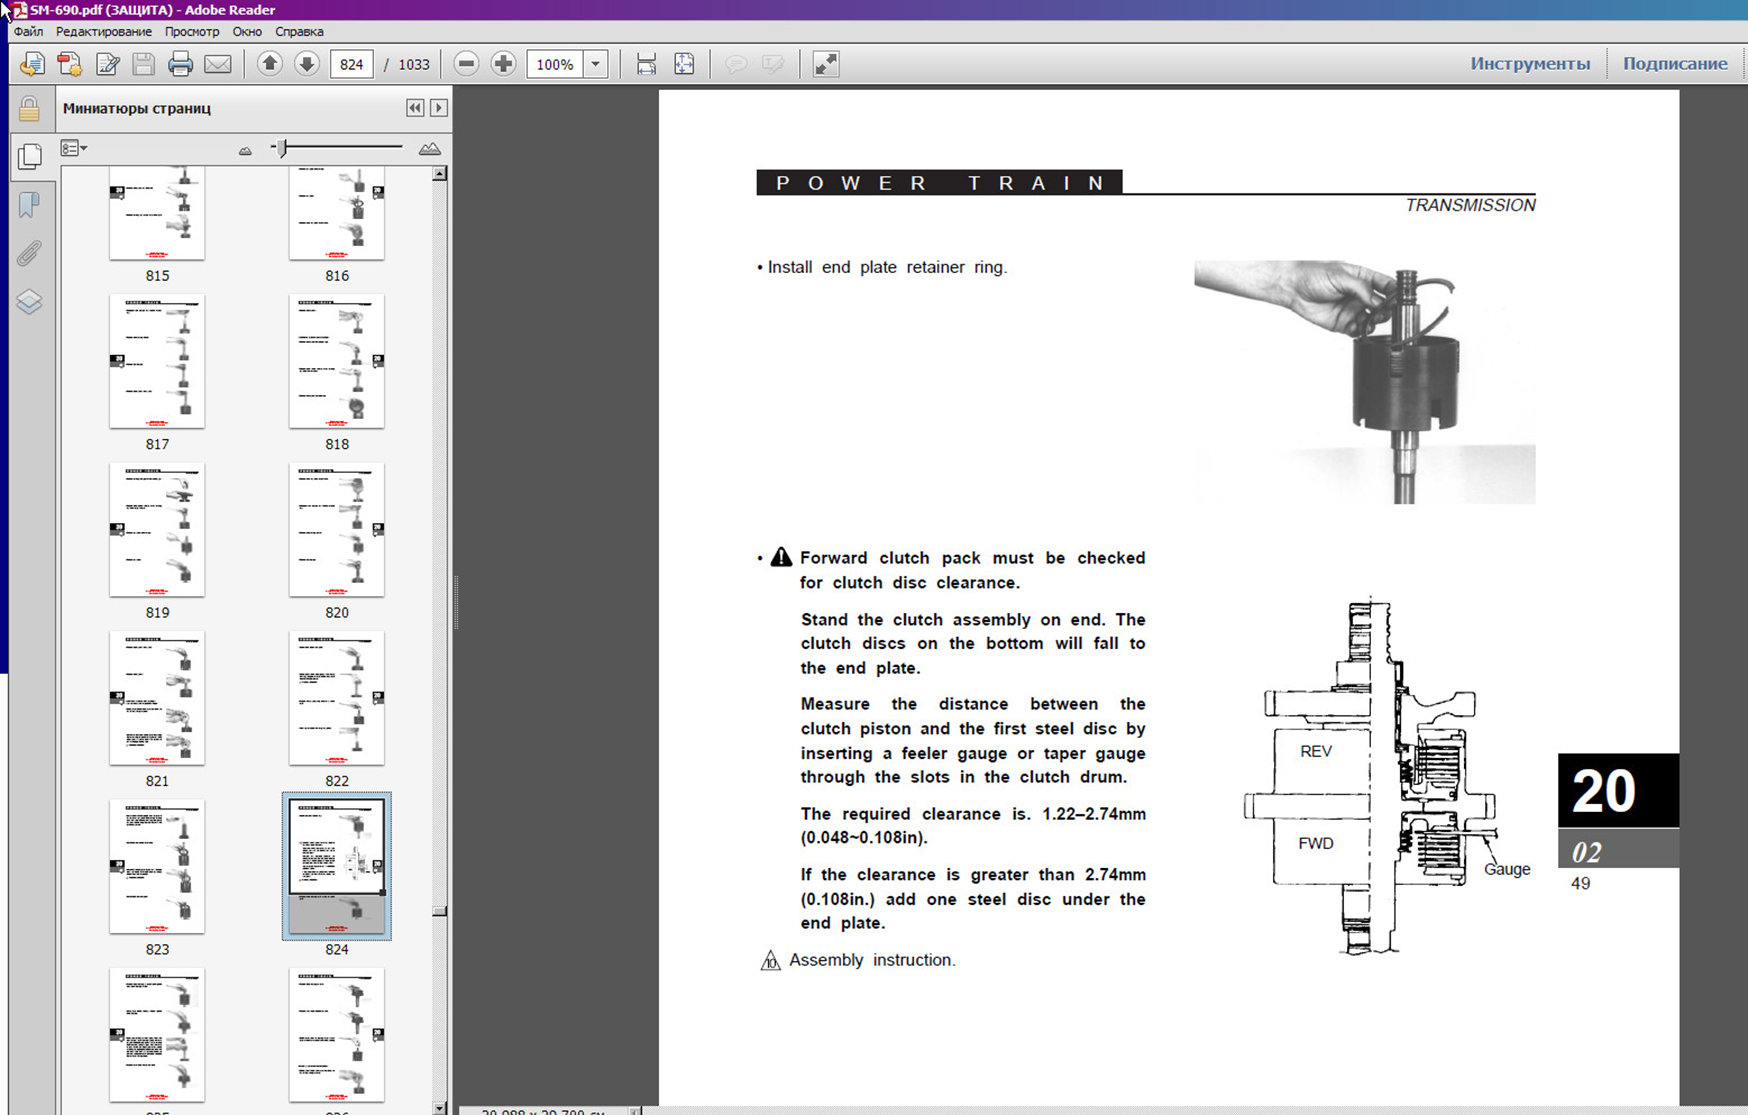
Task: Click the email envelope icon
Action: point(217,65)
